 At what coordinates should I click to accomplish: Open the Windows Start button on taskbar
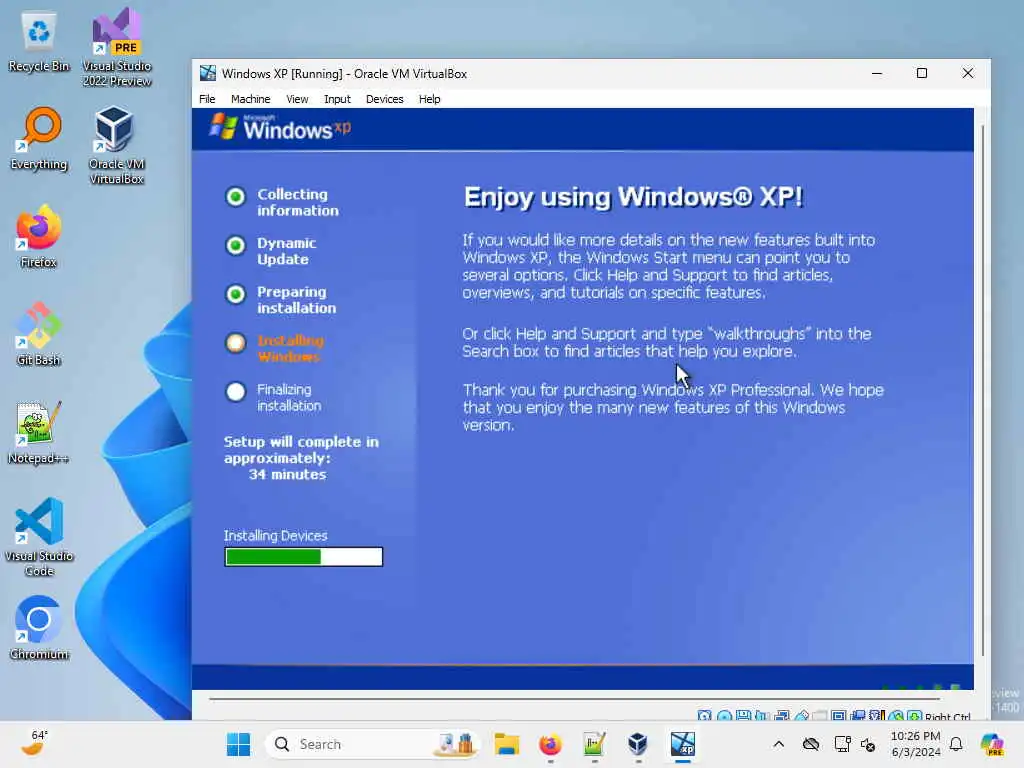238,744
